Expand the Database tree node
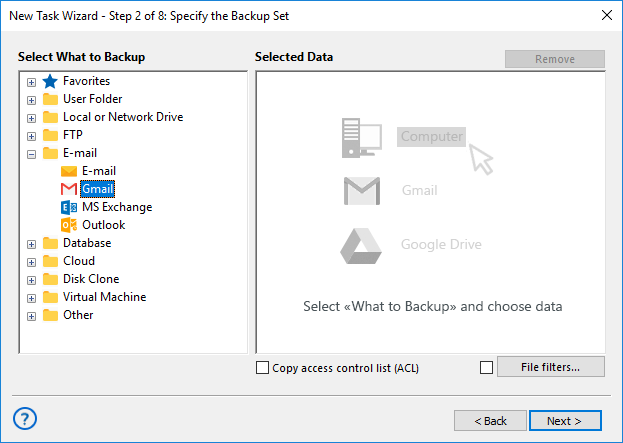 tap(31, 244)
